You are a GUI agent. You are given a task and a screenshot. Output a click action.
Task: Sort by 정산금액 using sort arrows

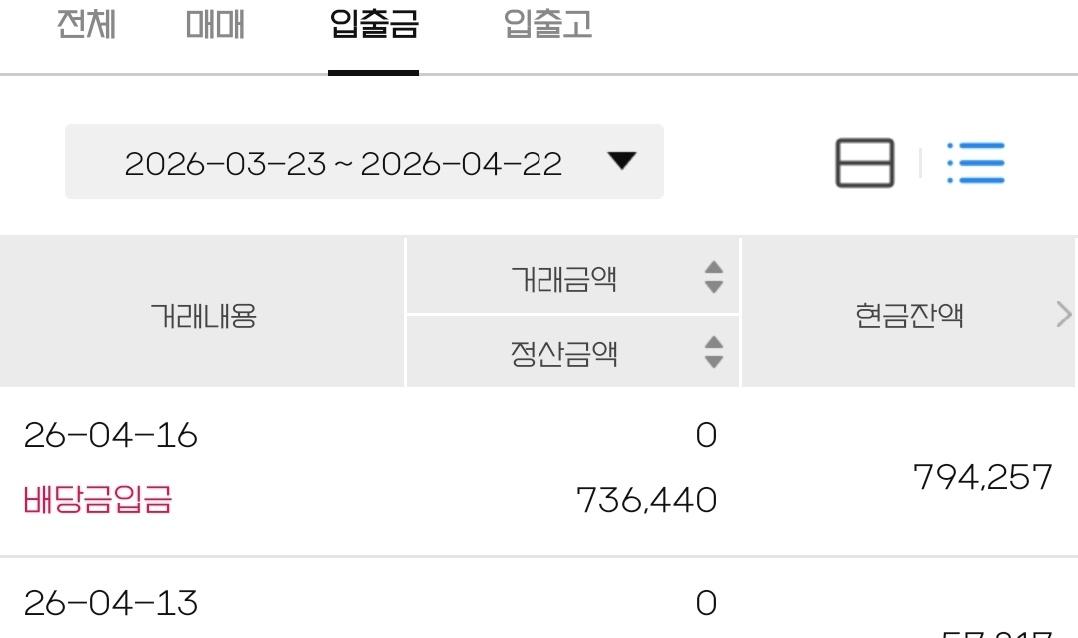click(x=714, y=352)
